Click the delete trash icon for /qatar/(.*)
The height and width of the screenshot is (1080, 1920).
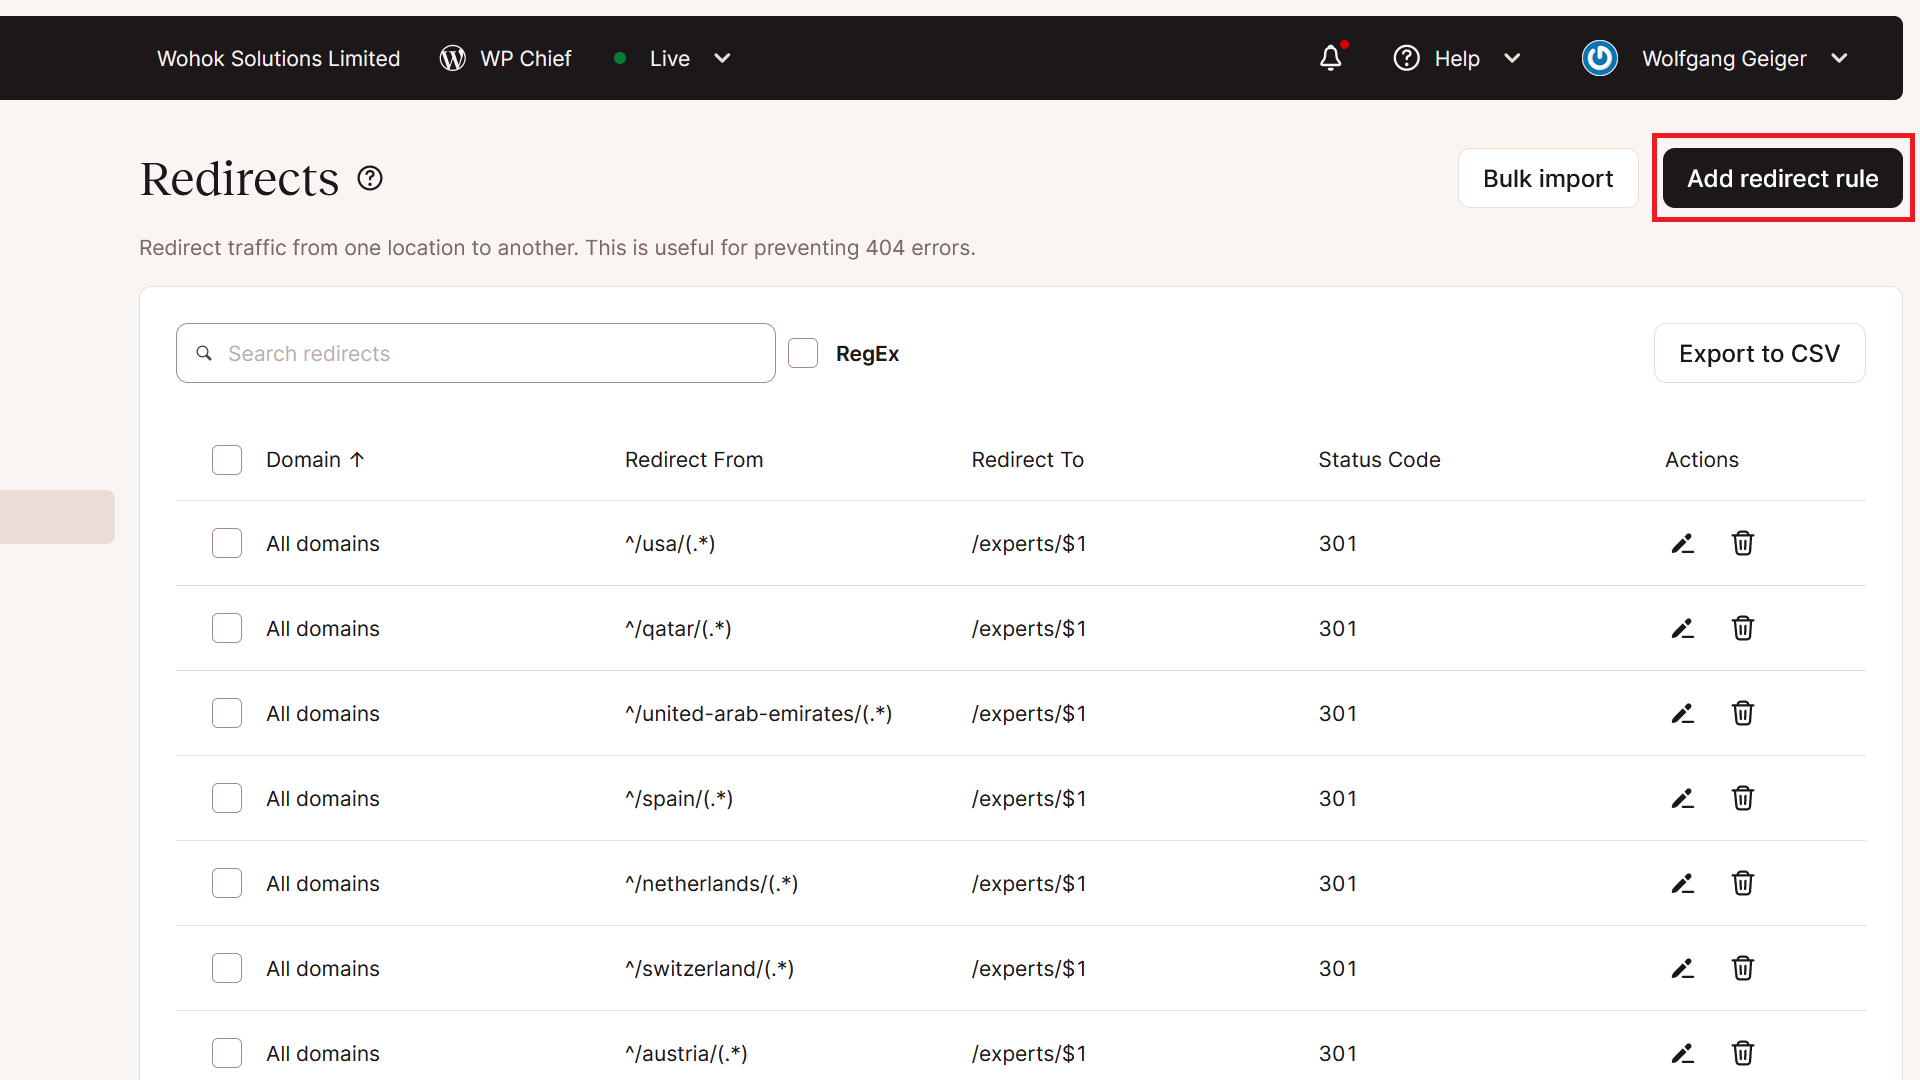point(1742,629)
